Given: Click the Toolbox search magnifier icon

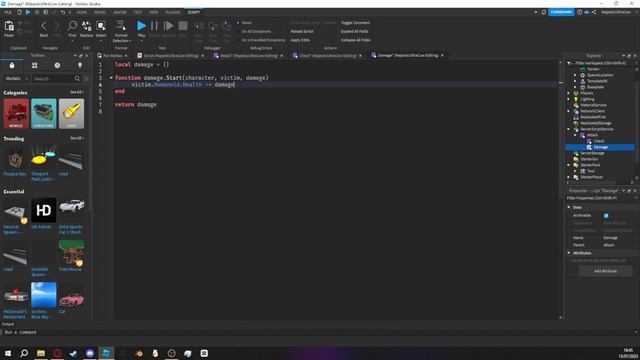Looking at the screenshot, I should click(78, 78).
